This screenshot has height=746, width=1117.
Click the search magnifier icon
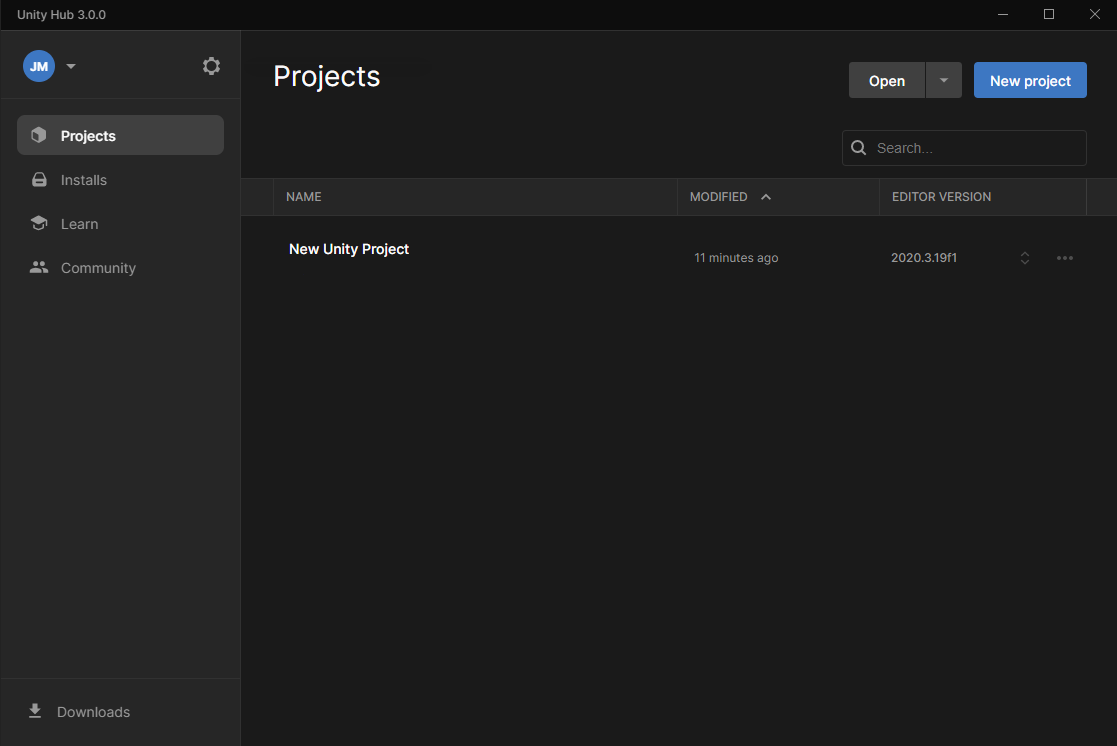[x=858, y=148]
